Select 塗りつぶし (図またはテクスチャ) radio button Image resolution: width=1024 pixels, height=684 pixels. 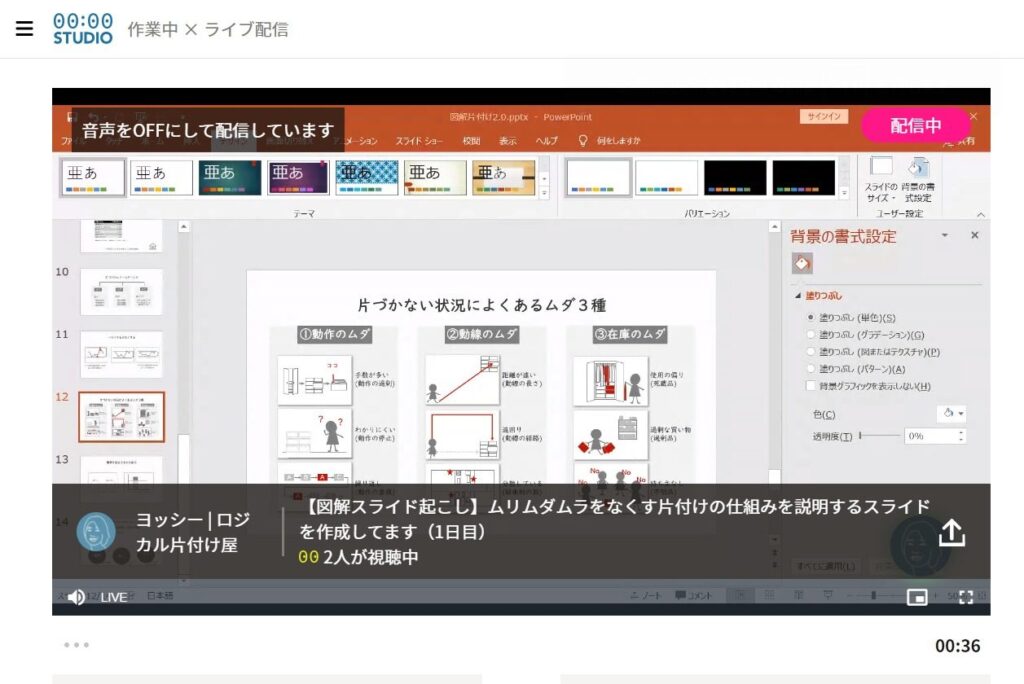810,351
